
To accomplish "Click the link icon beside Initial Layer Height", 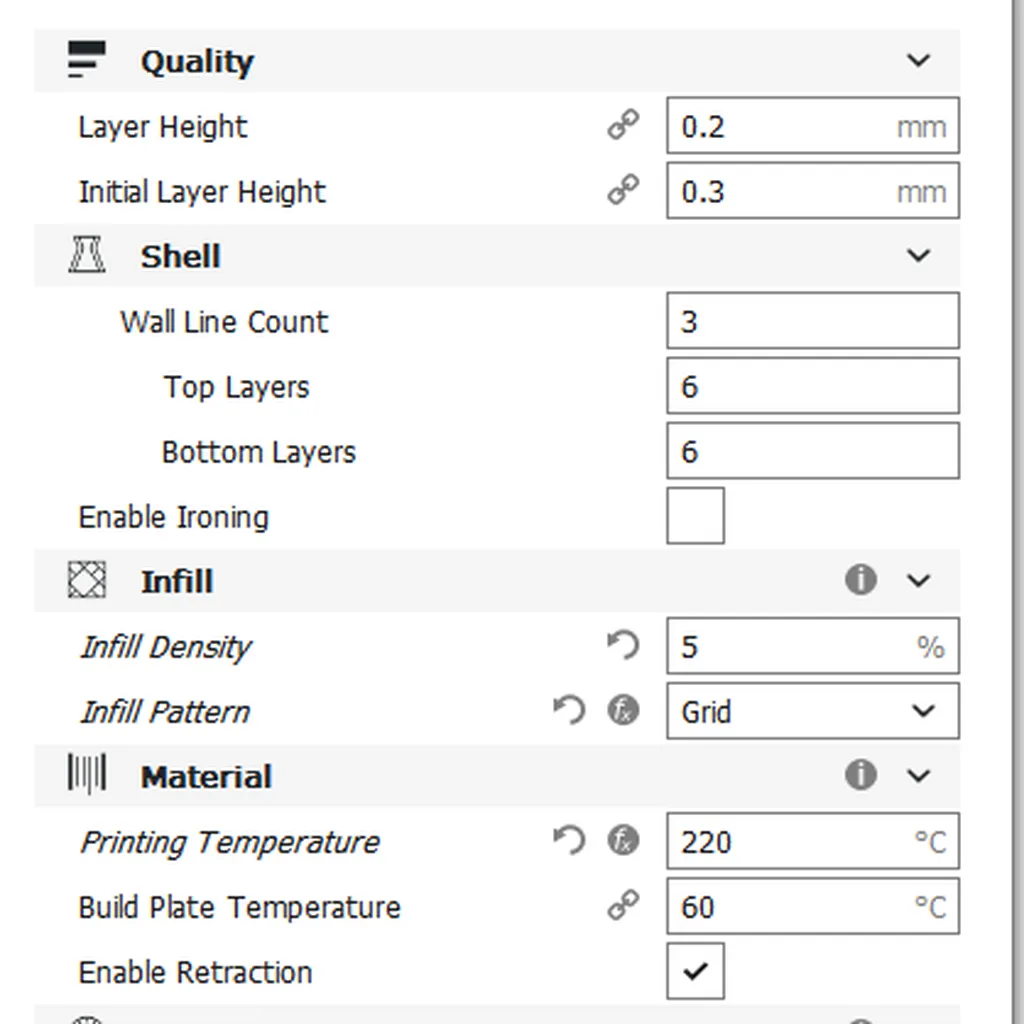I will coord(623,191).
